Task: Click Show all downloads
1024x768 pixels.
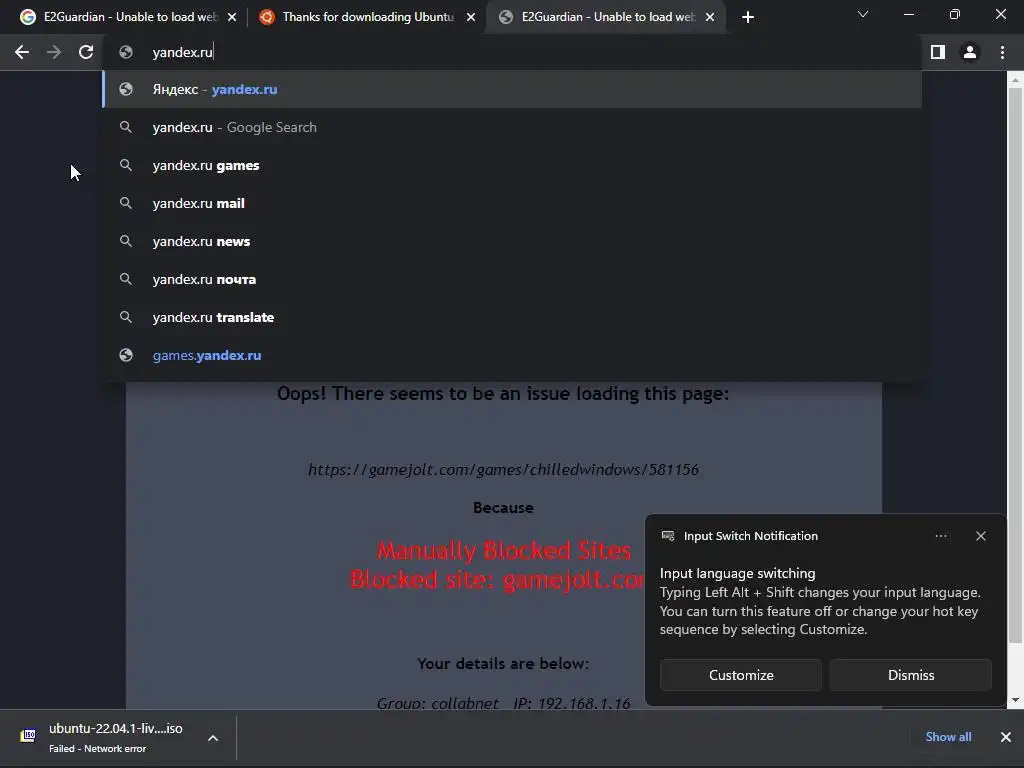Action: [948, 737]
